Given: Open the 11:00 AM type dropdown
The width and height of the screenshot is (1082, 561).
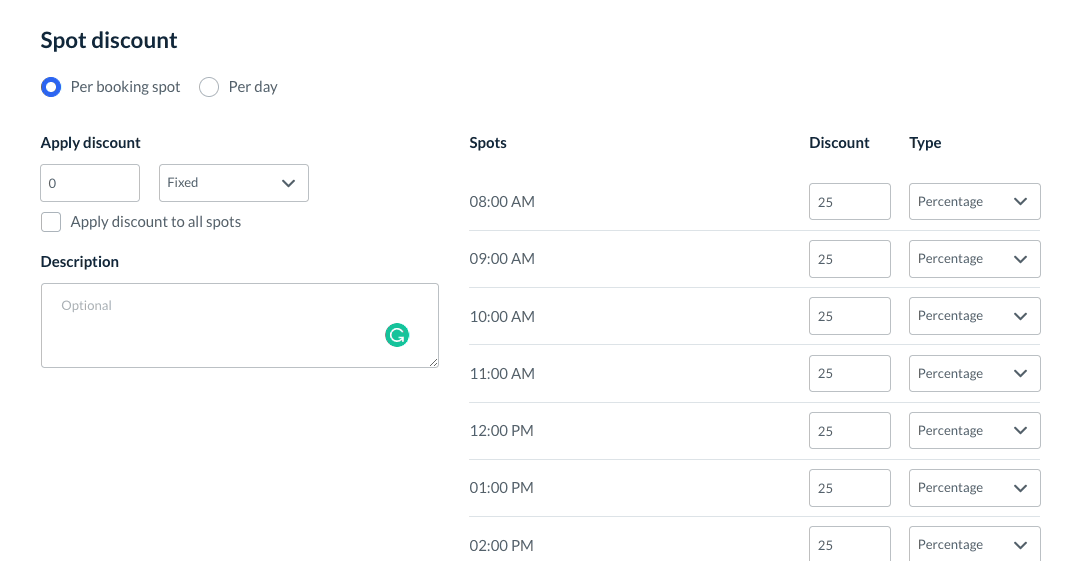Looking at the screenshot, I should coord(974,374).
